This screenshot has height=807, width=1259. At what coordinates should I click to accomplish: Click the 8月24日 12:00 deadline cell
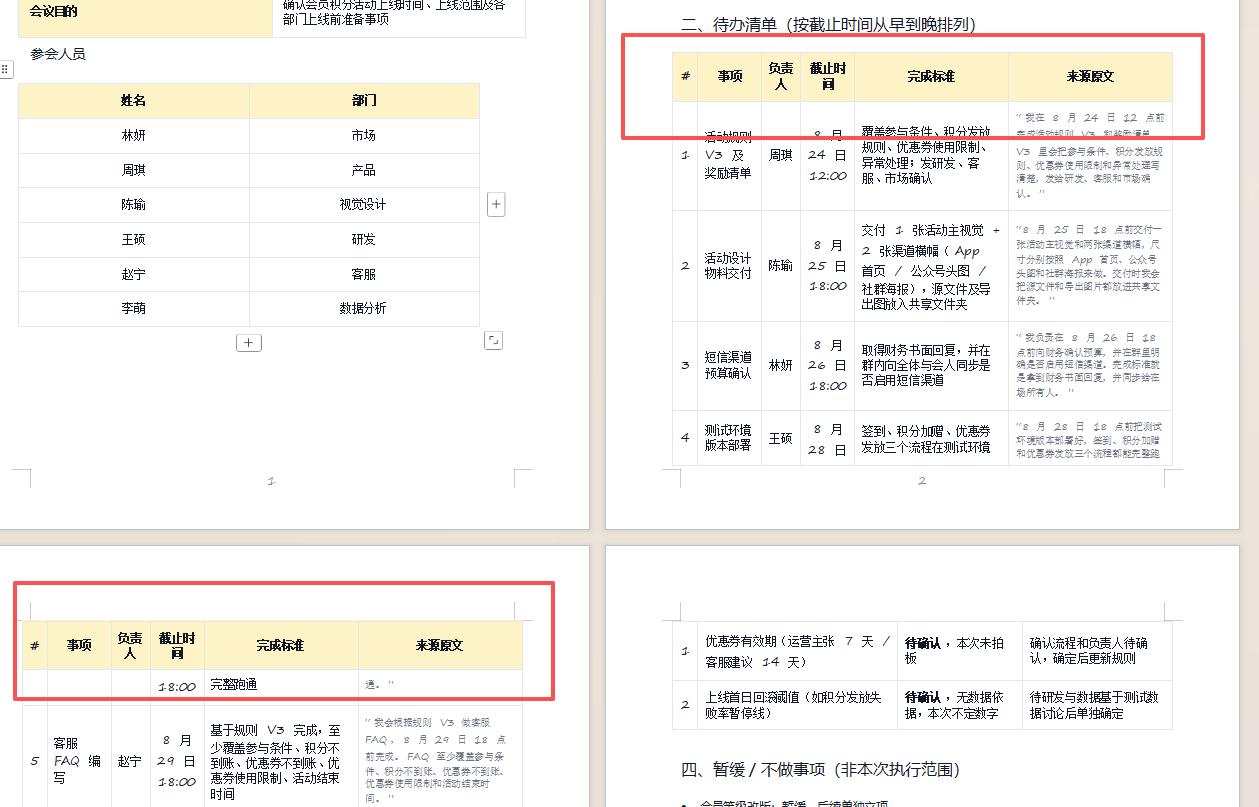pos(828,156)
